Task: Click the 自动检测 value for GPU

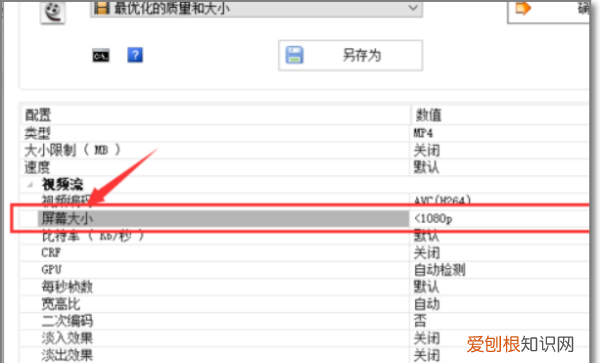Action: click(439, 270)
